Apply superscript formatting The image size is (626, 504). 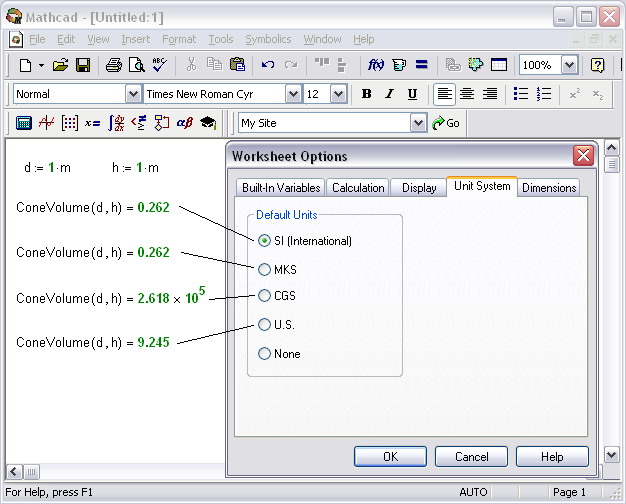(575, 94)
